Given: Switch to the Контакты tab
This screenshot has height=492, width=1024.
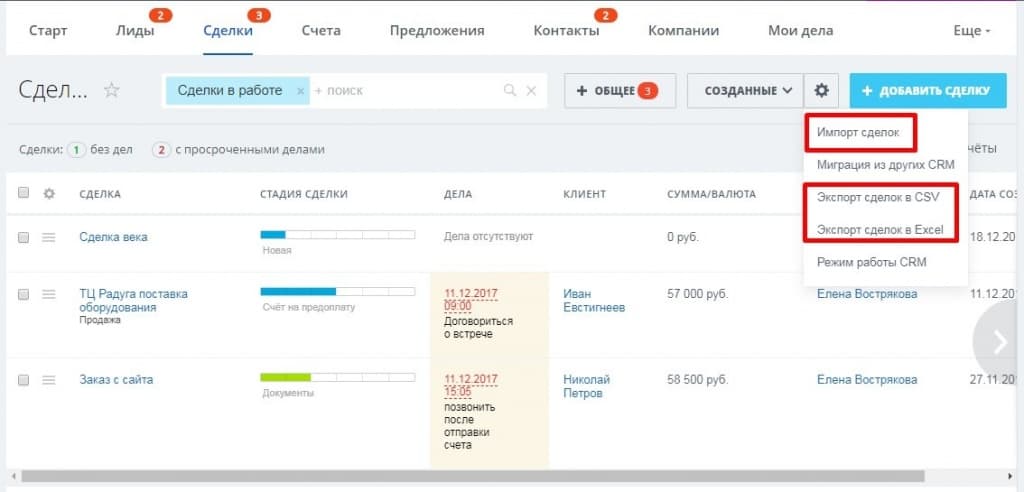Looking at the screenshot, I should (x=566, y=31).
